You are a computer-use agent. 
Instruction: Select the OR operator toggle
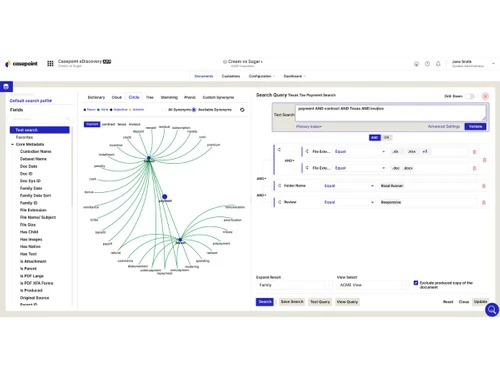click(386, 137)
